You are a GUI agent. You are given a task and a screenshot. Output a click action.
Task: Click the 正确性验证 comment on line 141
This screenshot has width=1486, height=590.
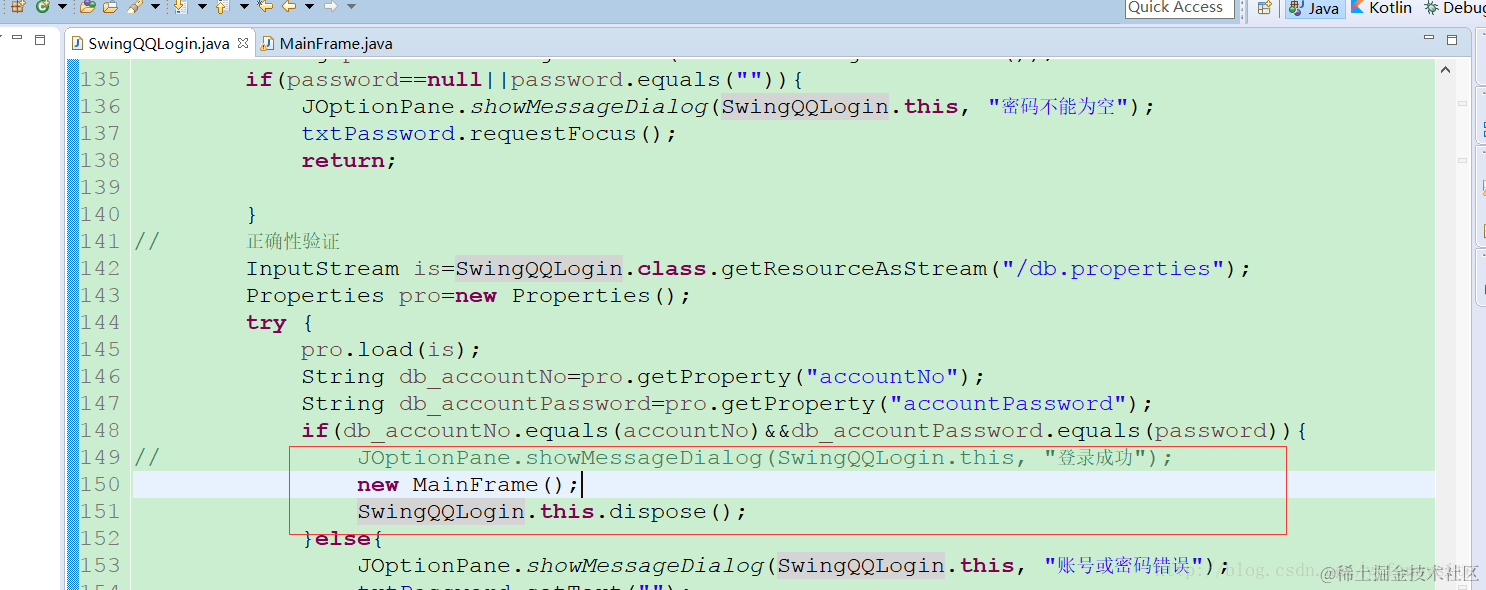point(293,241)
